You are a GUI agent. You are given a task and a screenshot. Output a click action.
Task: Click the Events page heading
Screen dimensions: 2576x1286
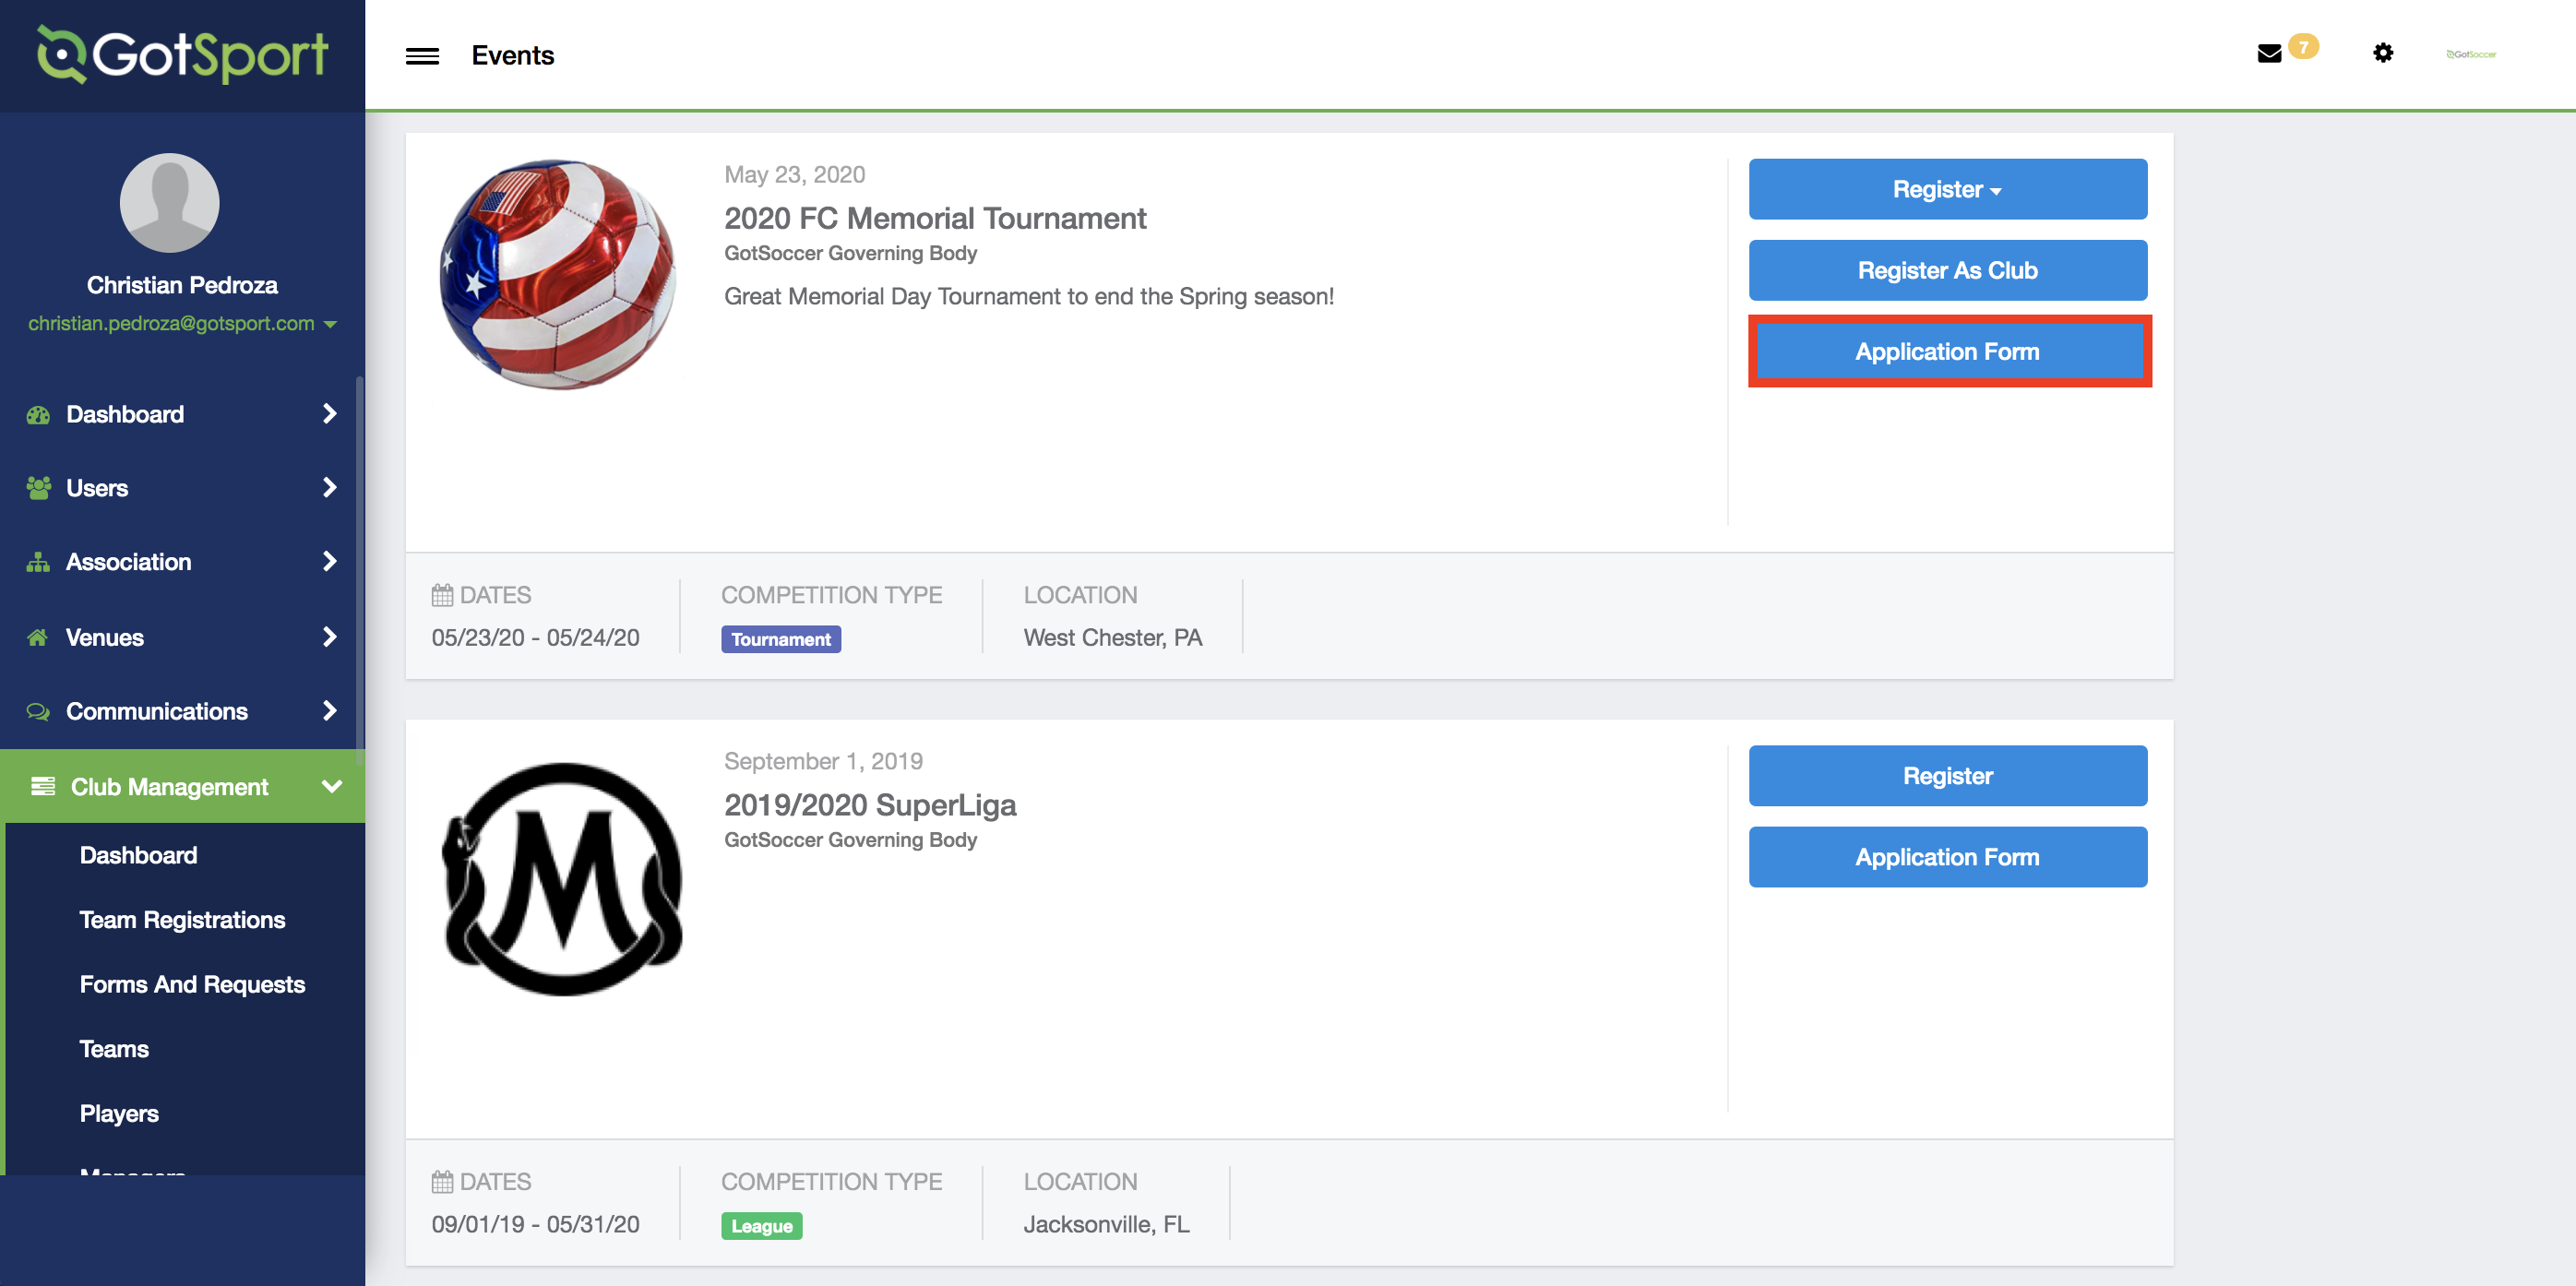coord(512,55)
